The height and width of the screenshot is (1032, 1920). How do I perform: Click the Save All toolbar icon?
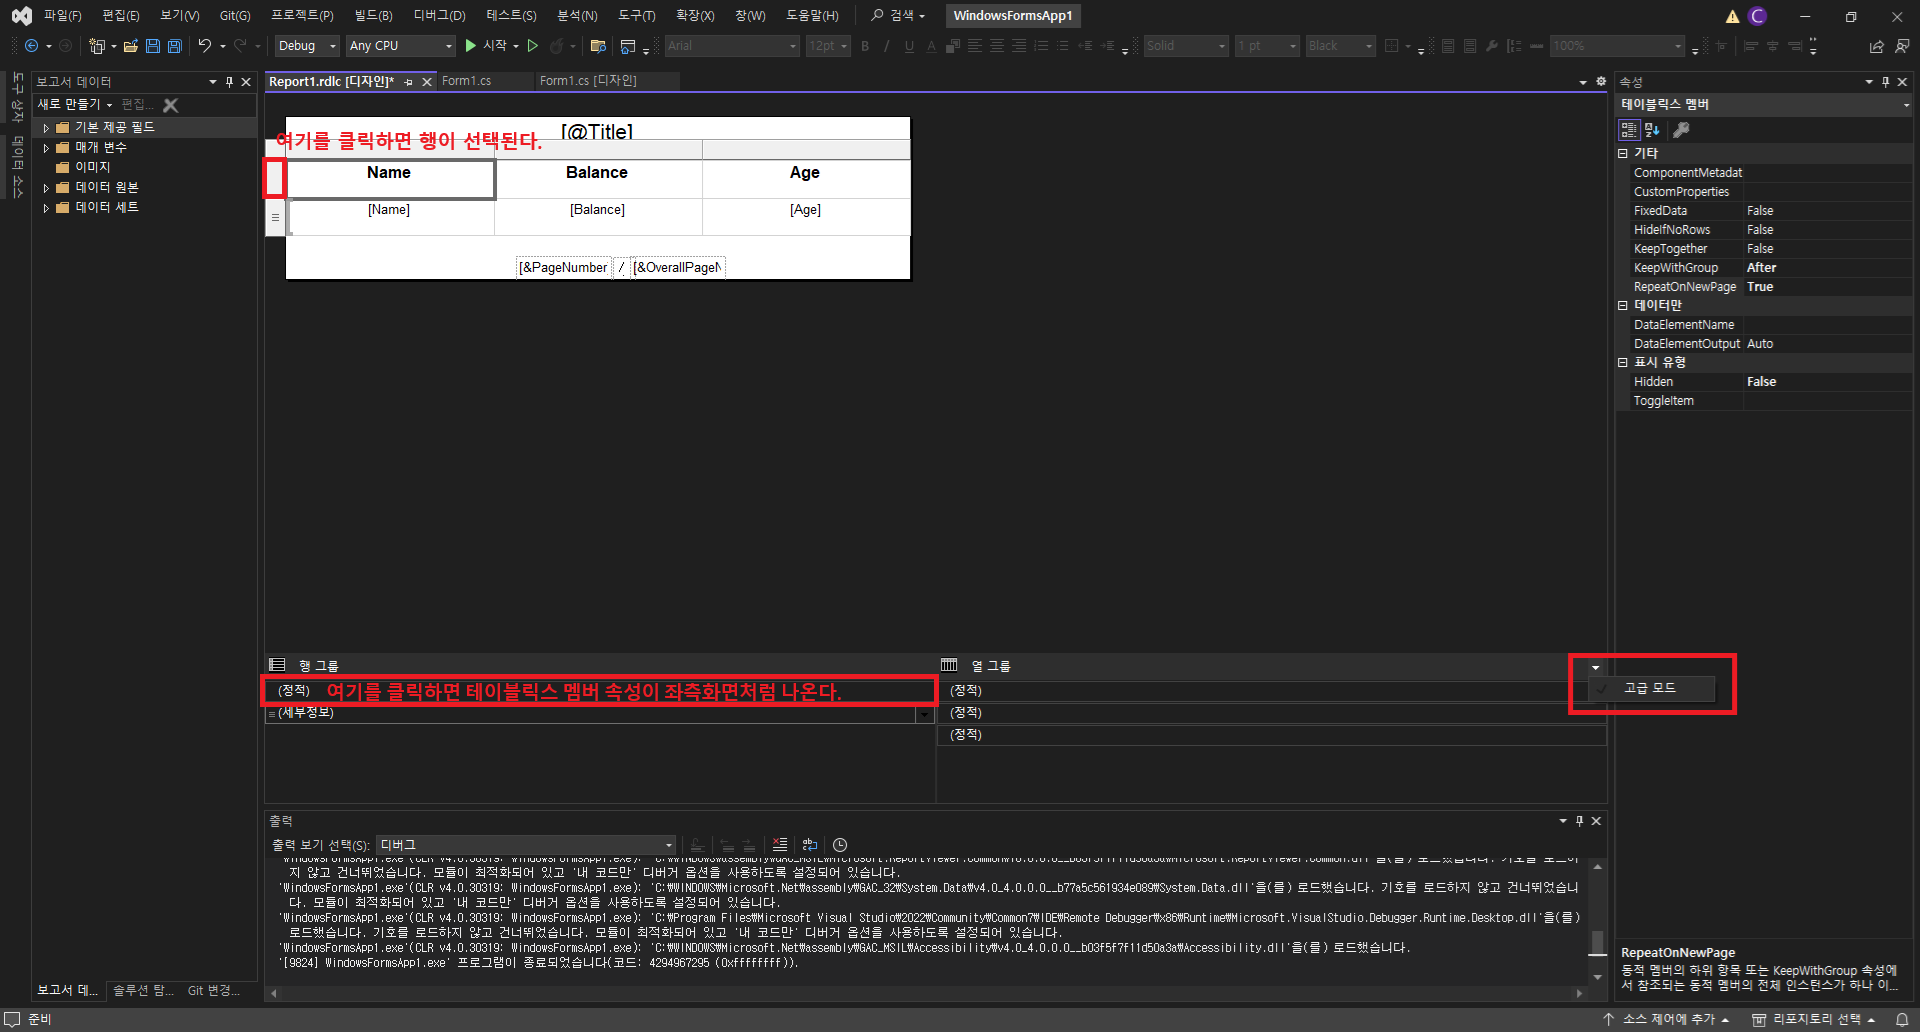(x=174, y=46)
